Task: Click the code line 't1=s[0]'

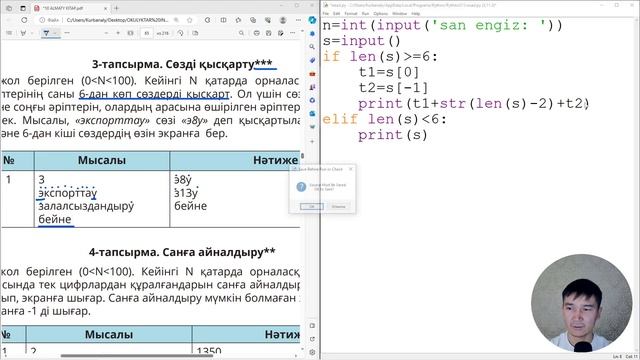Action: [389, 72]
